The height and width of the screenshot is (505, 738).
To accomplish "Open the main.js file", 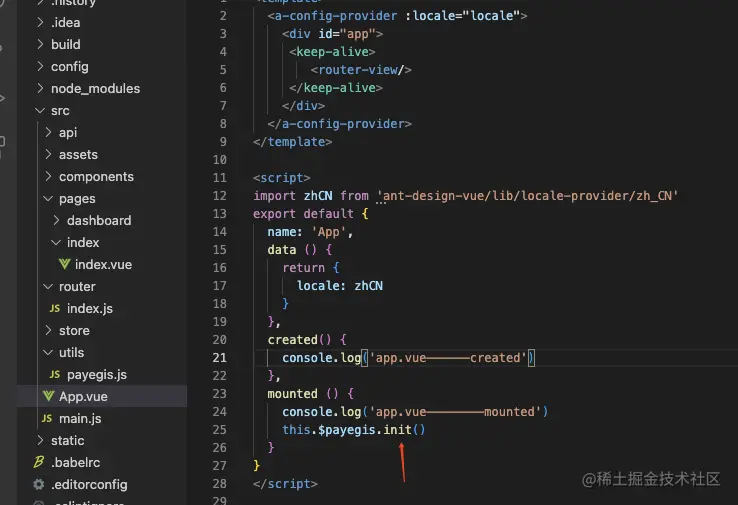I will (80, 418).
